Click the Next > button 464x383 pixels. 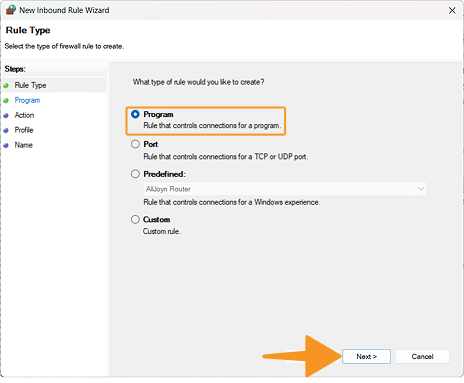tap(366, 357)
